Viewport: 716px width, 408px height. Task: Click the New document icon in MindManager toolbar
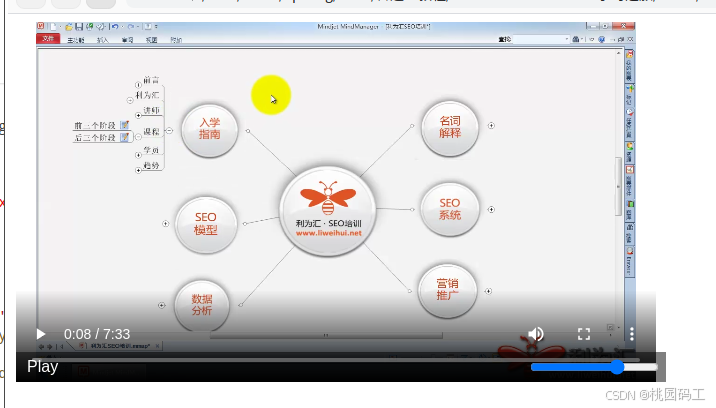click(53, 26)
